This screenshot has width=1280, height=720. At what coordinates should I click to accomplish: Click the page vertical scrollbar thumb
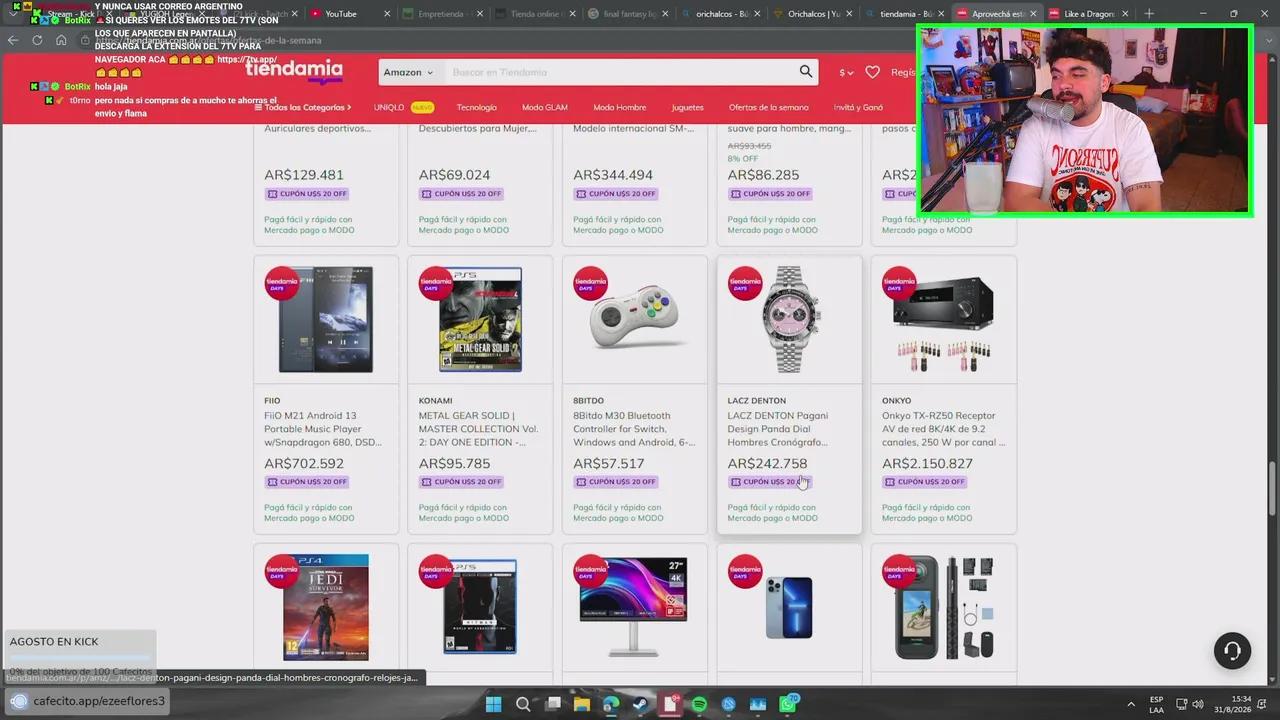tap(1272, 487)
